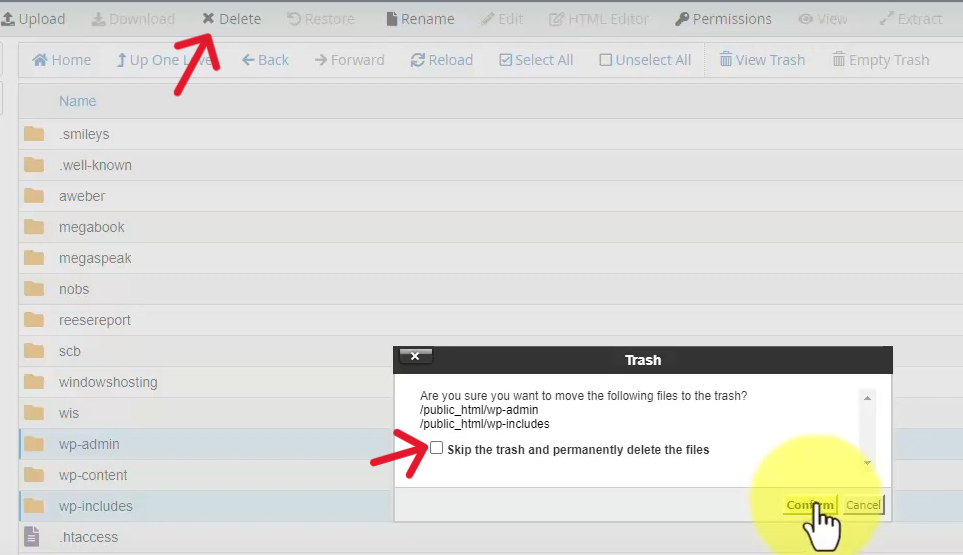Screen dimensions: 963x555
Task: Click the megaspeak folder name
Action: click(95, 258)
